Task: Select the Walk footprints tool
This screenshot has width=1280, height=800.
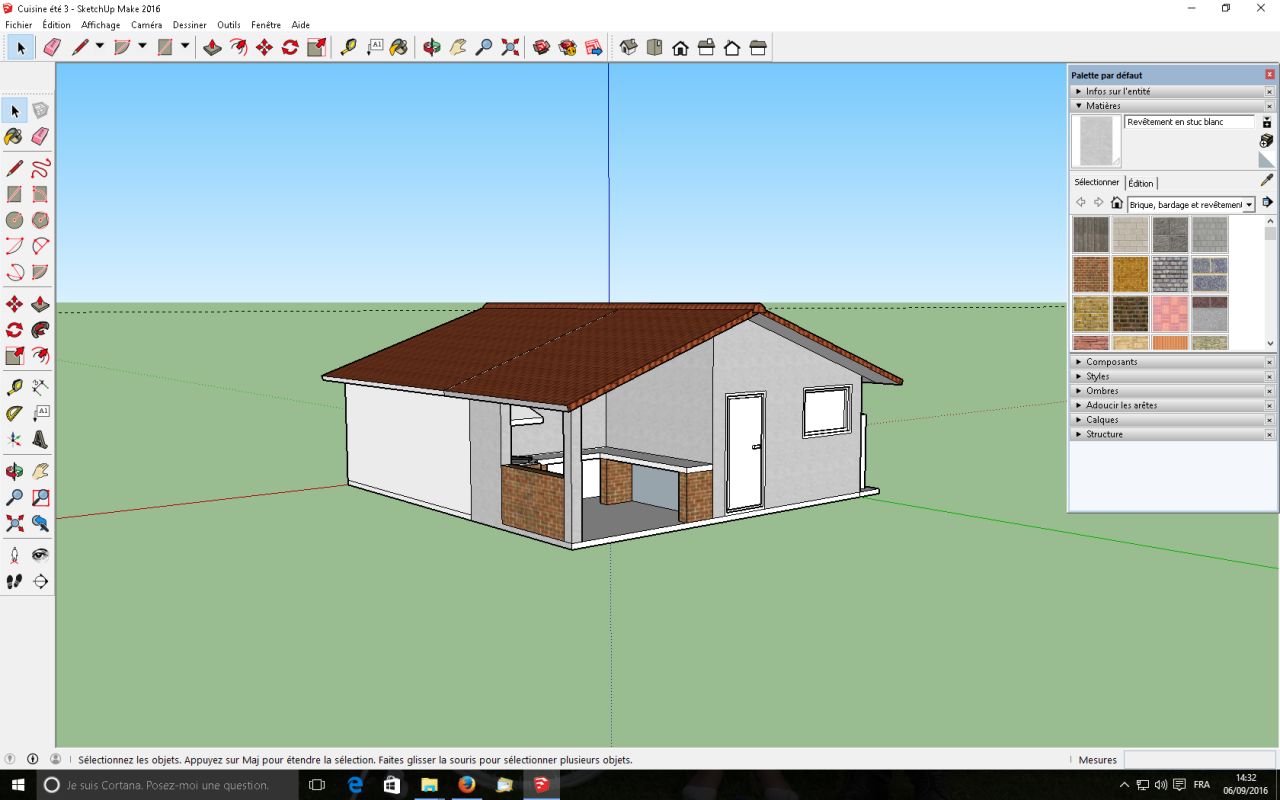Action: [14, 581]
